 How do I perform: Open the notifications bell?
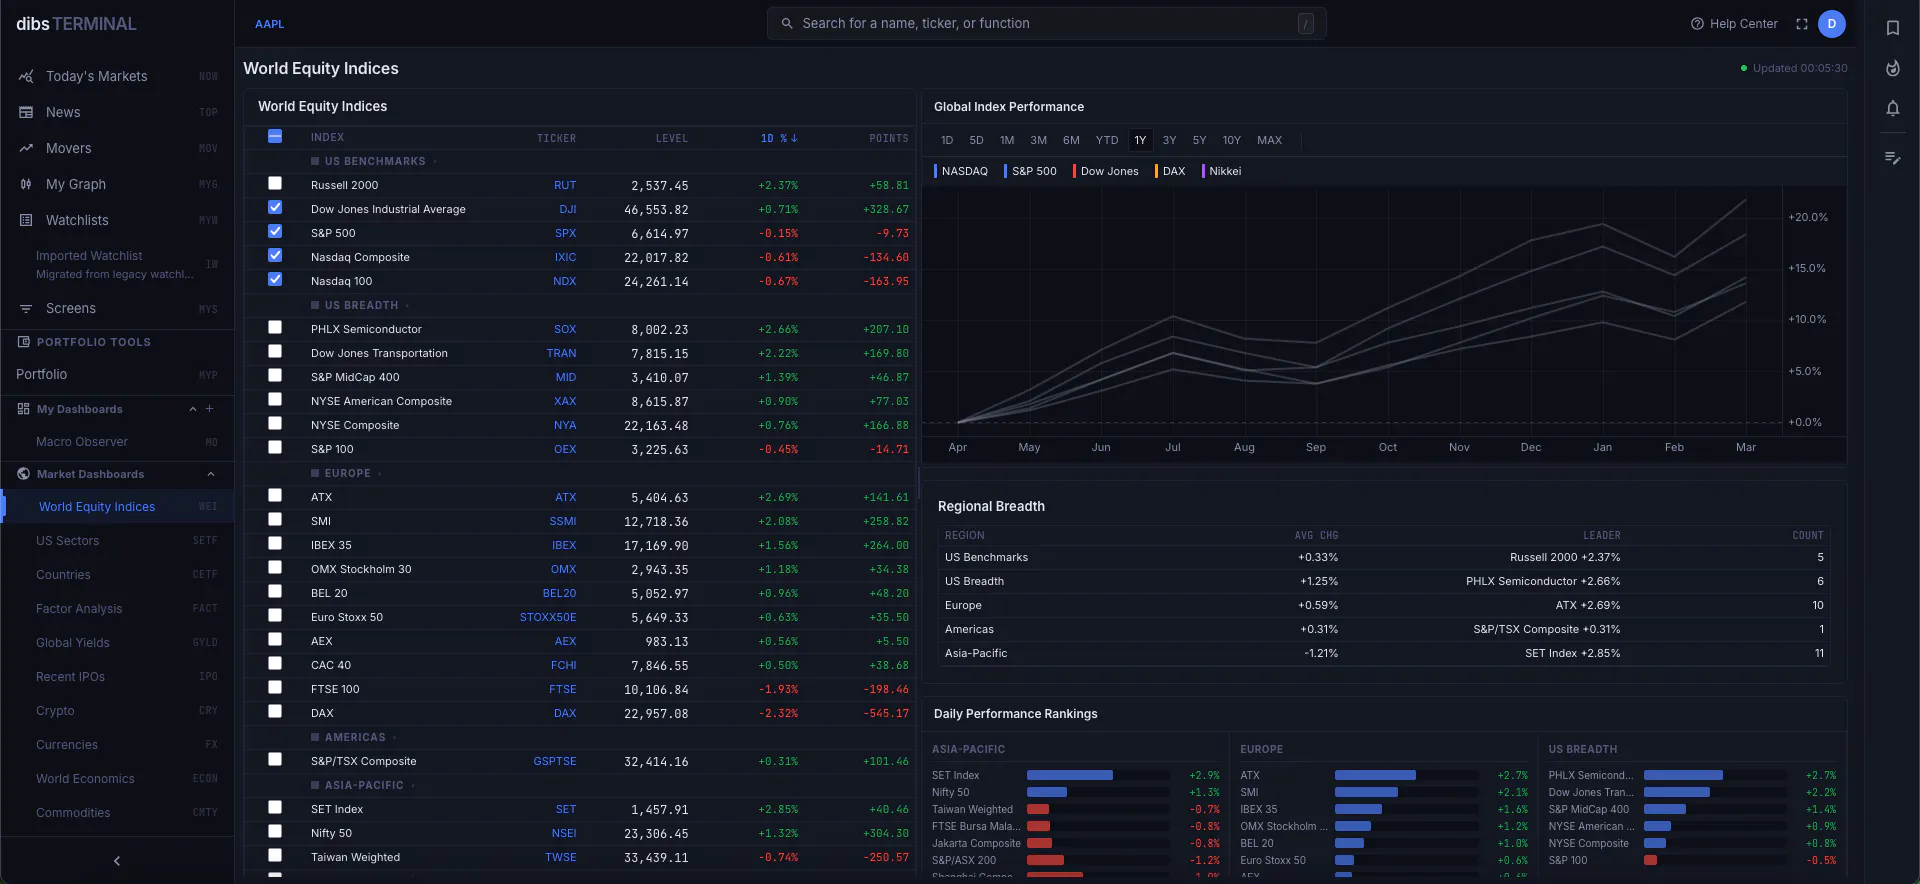(1893, 108)
